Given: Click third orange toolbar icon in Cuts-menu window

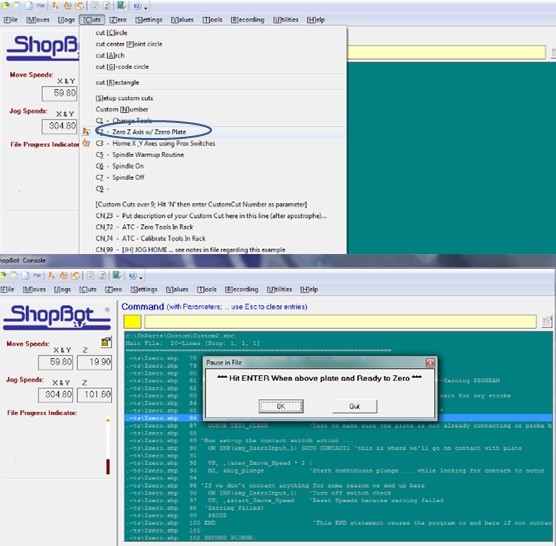Looking at the screenshot, I should (x=79, y=6).
